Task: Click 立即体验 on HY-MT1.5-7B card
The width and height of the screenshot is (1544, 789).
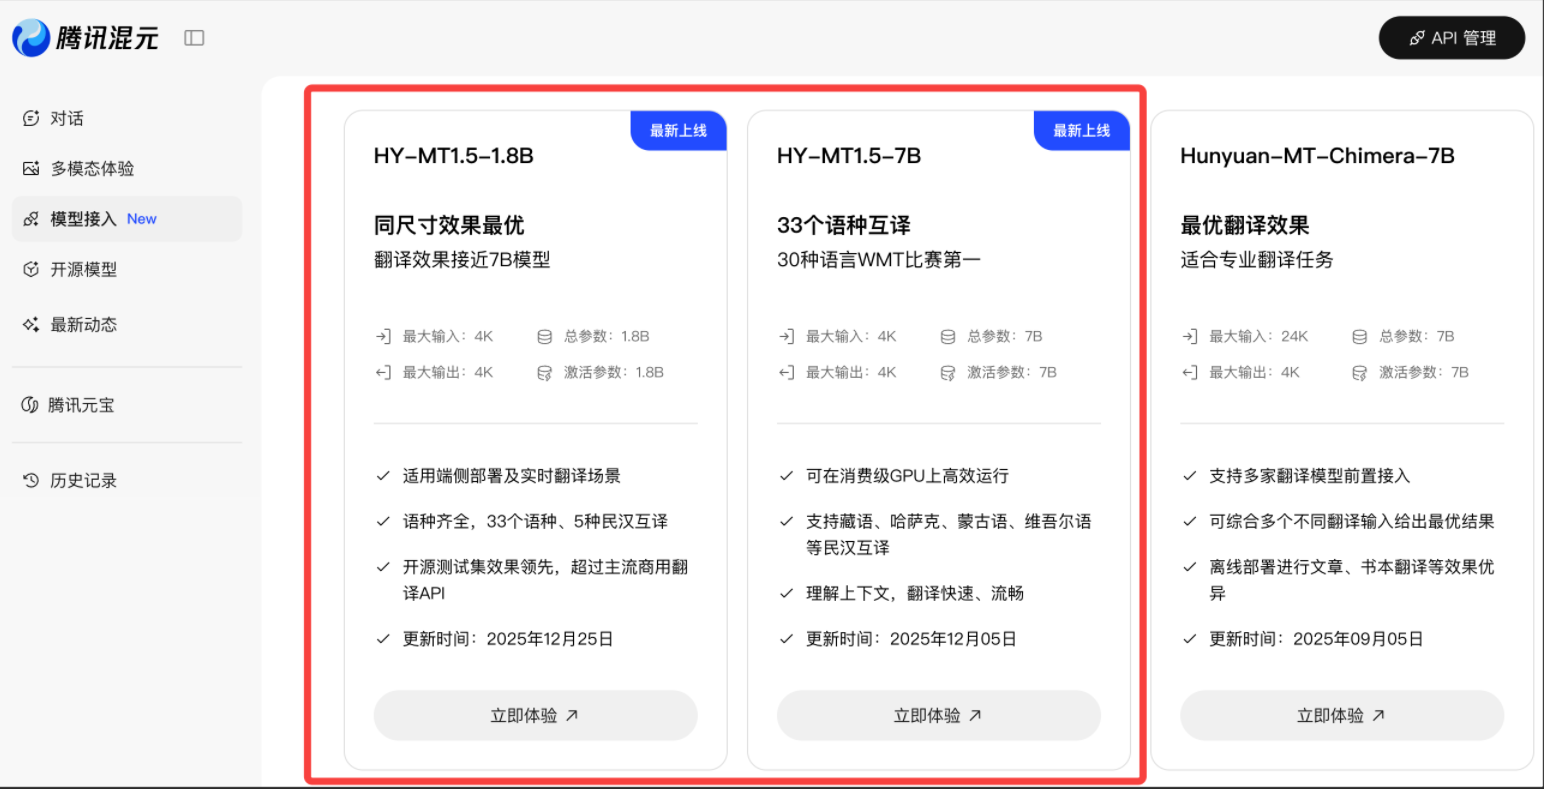Action: coord(938,715)
